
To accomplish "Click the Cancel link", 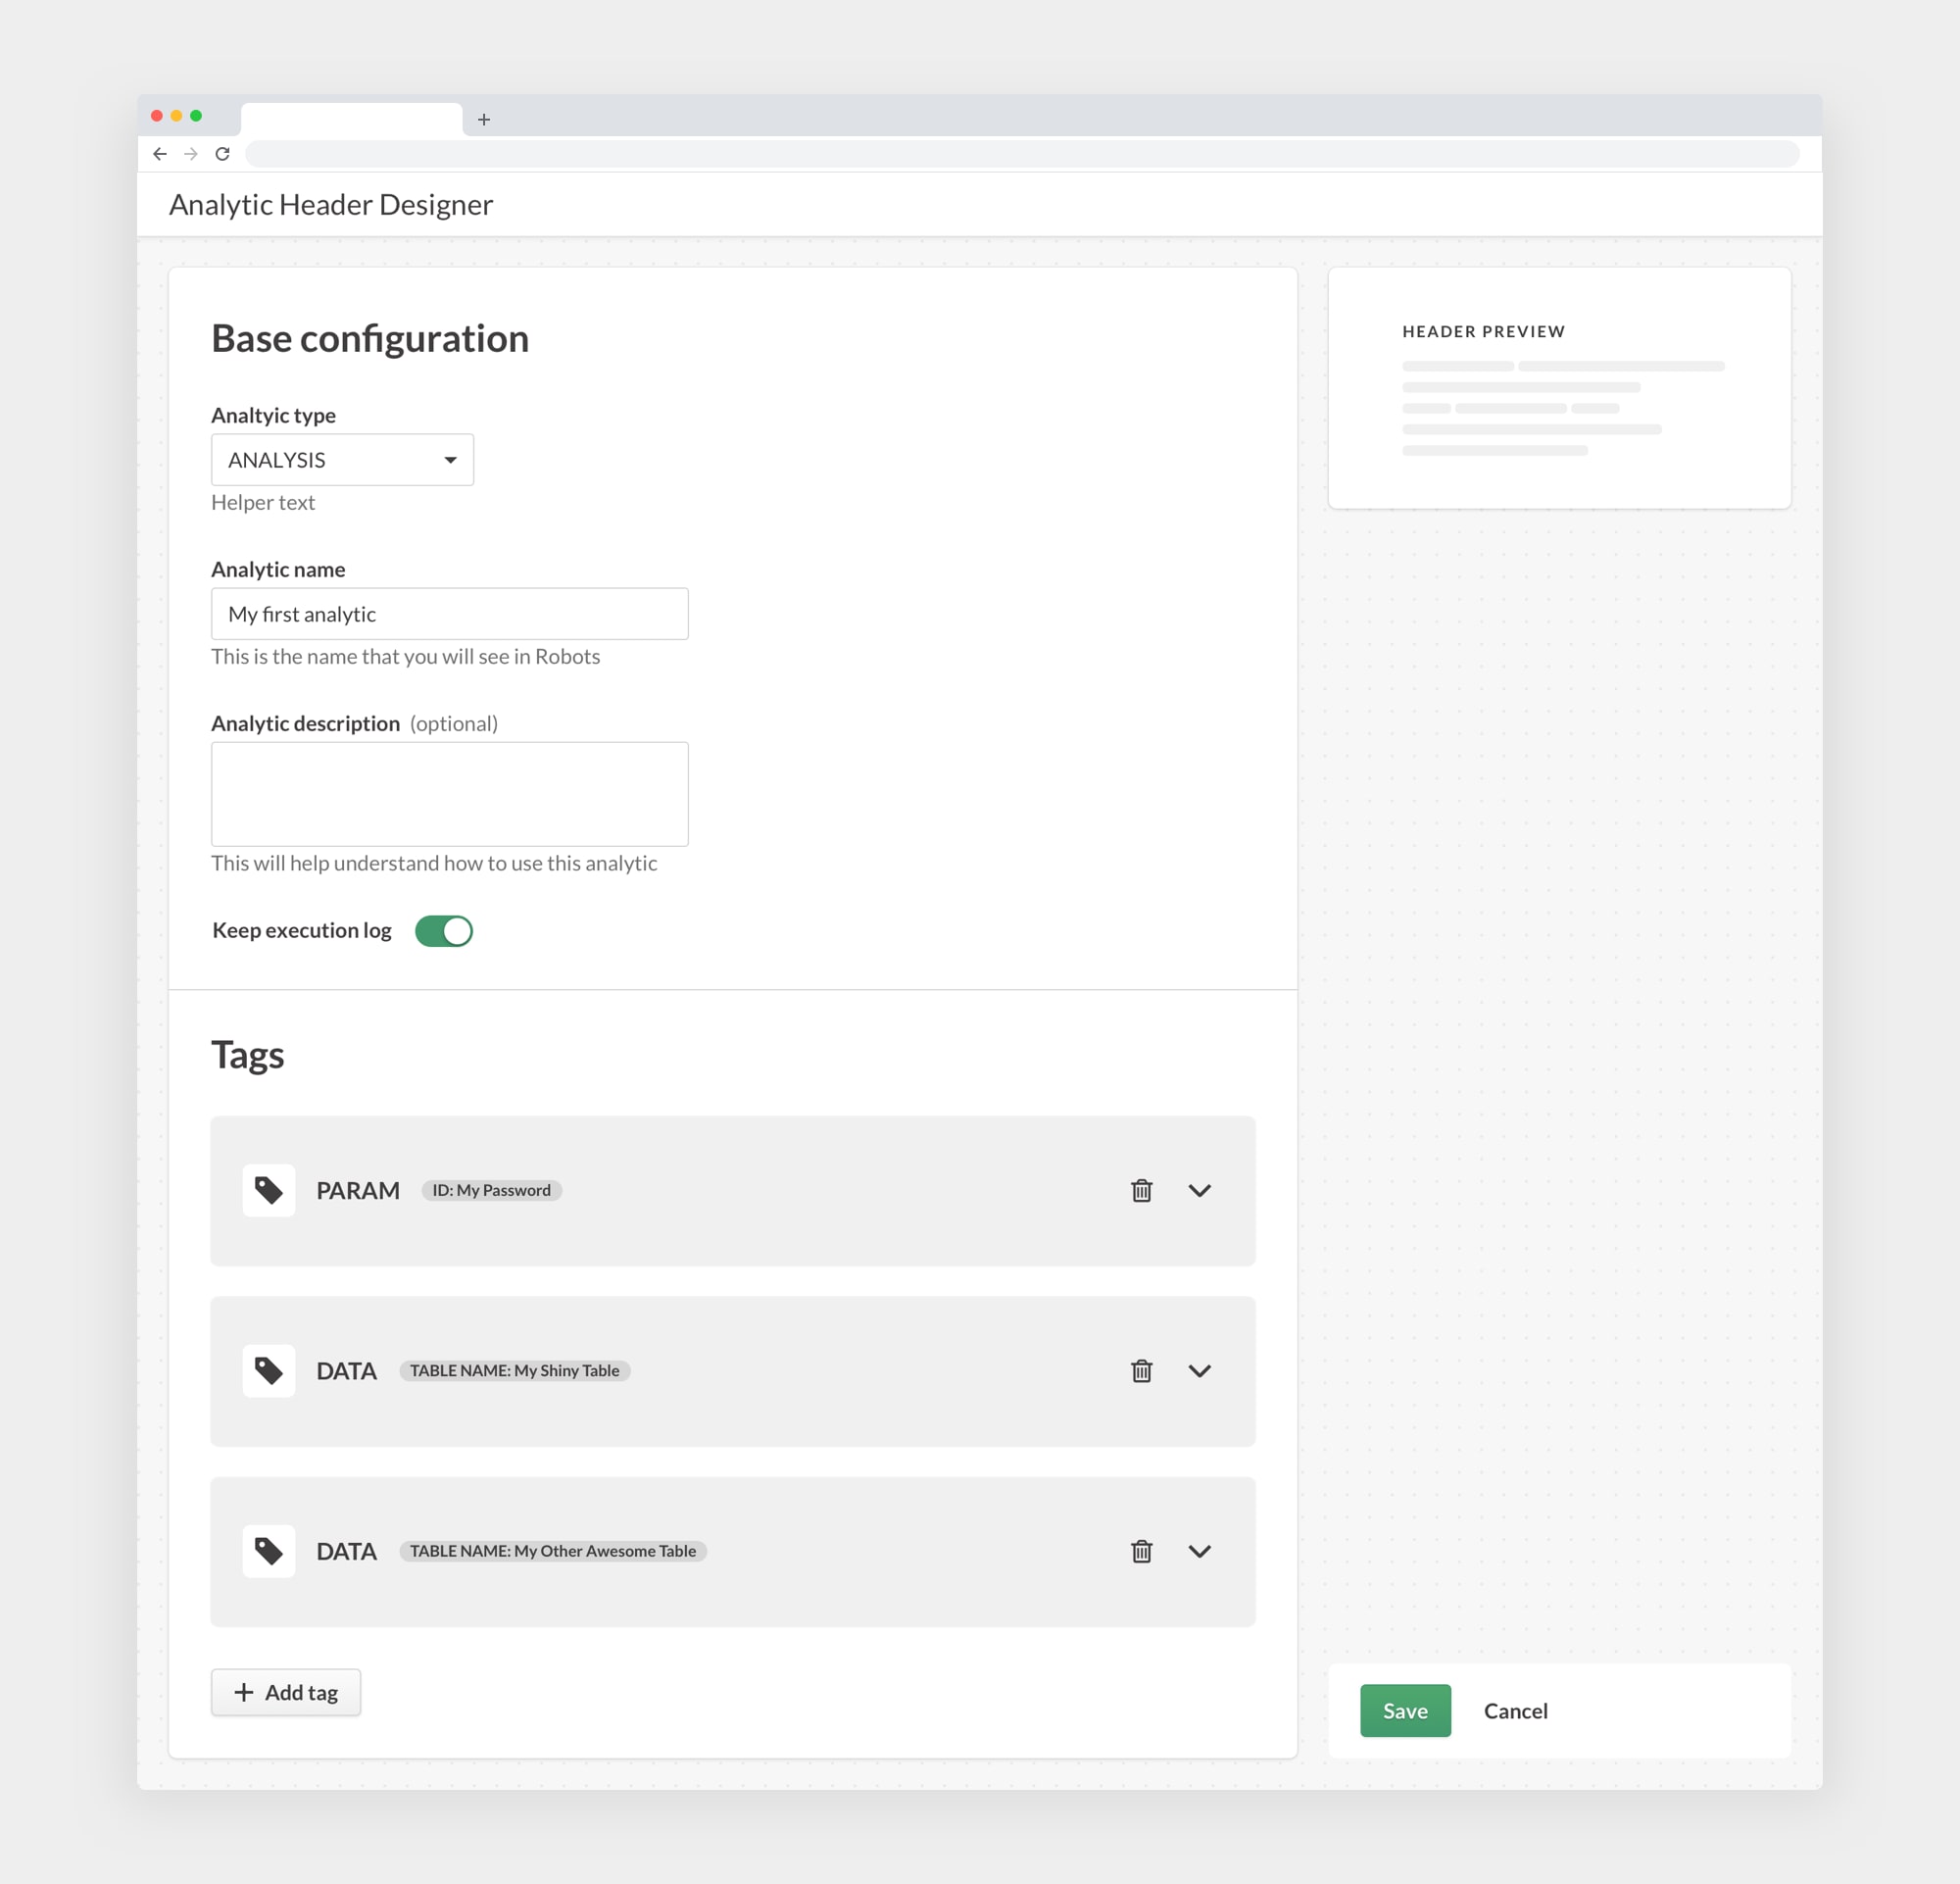I will click(1512, 1709).
